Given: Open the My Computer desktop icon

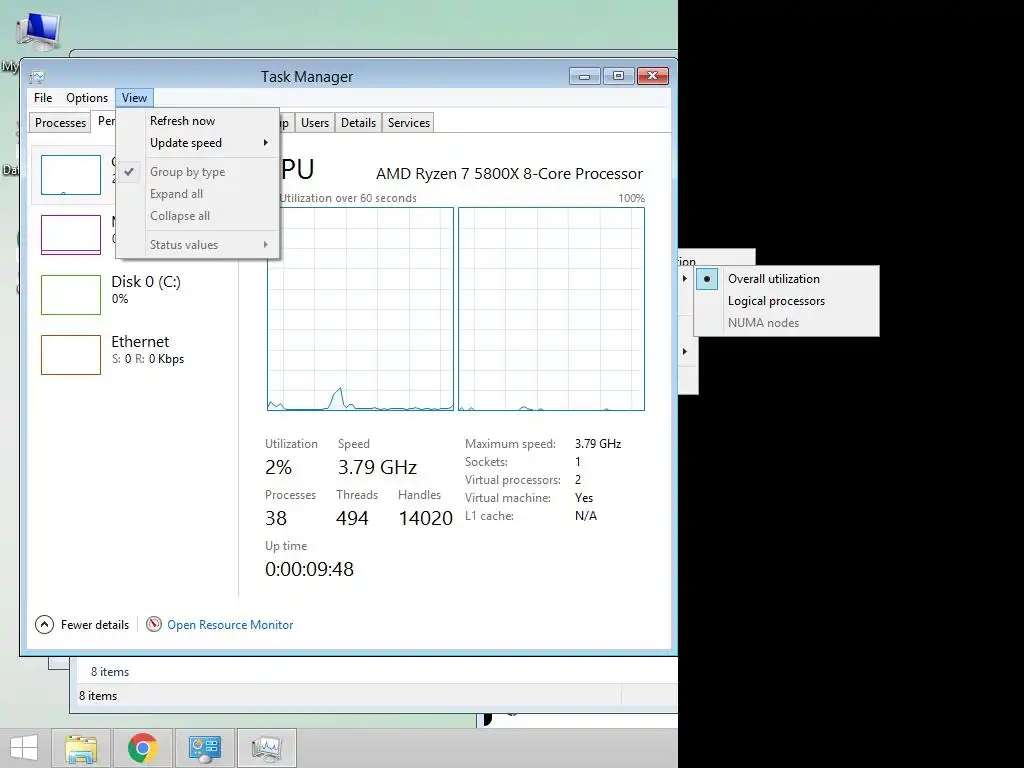Looking at the screenshot, I should (x=38, y=33).
